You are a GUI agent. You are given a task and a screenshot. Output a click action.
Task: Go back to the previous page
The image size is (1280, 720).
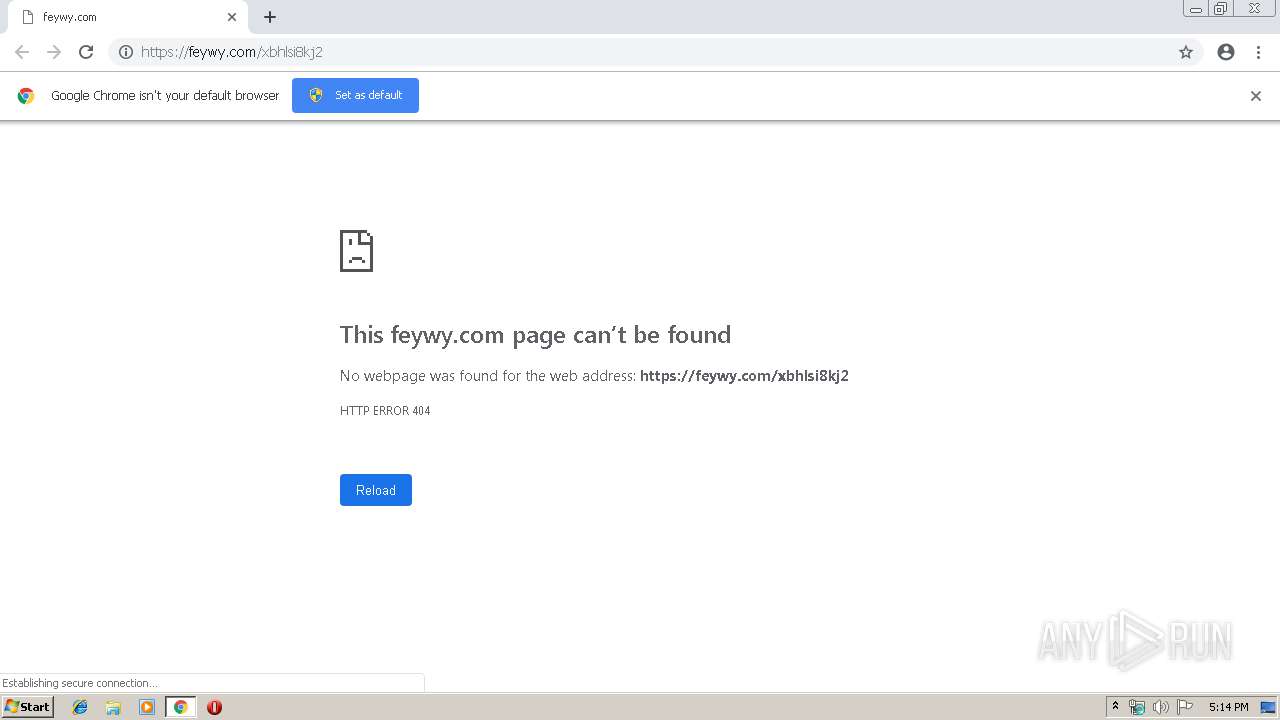click(22, 52)
